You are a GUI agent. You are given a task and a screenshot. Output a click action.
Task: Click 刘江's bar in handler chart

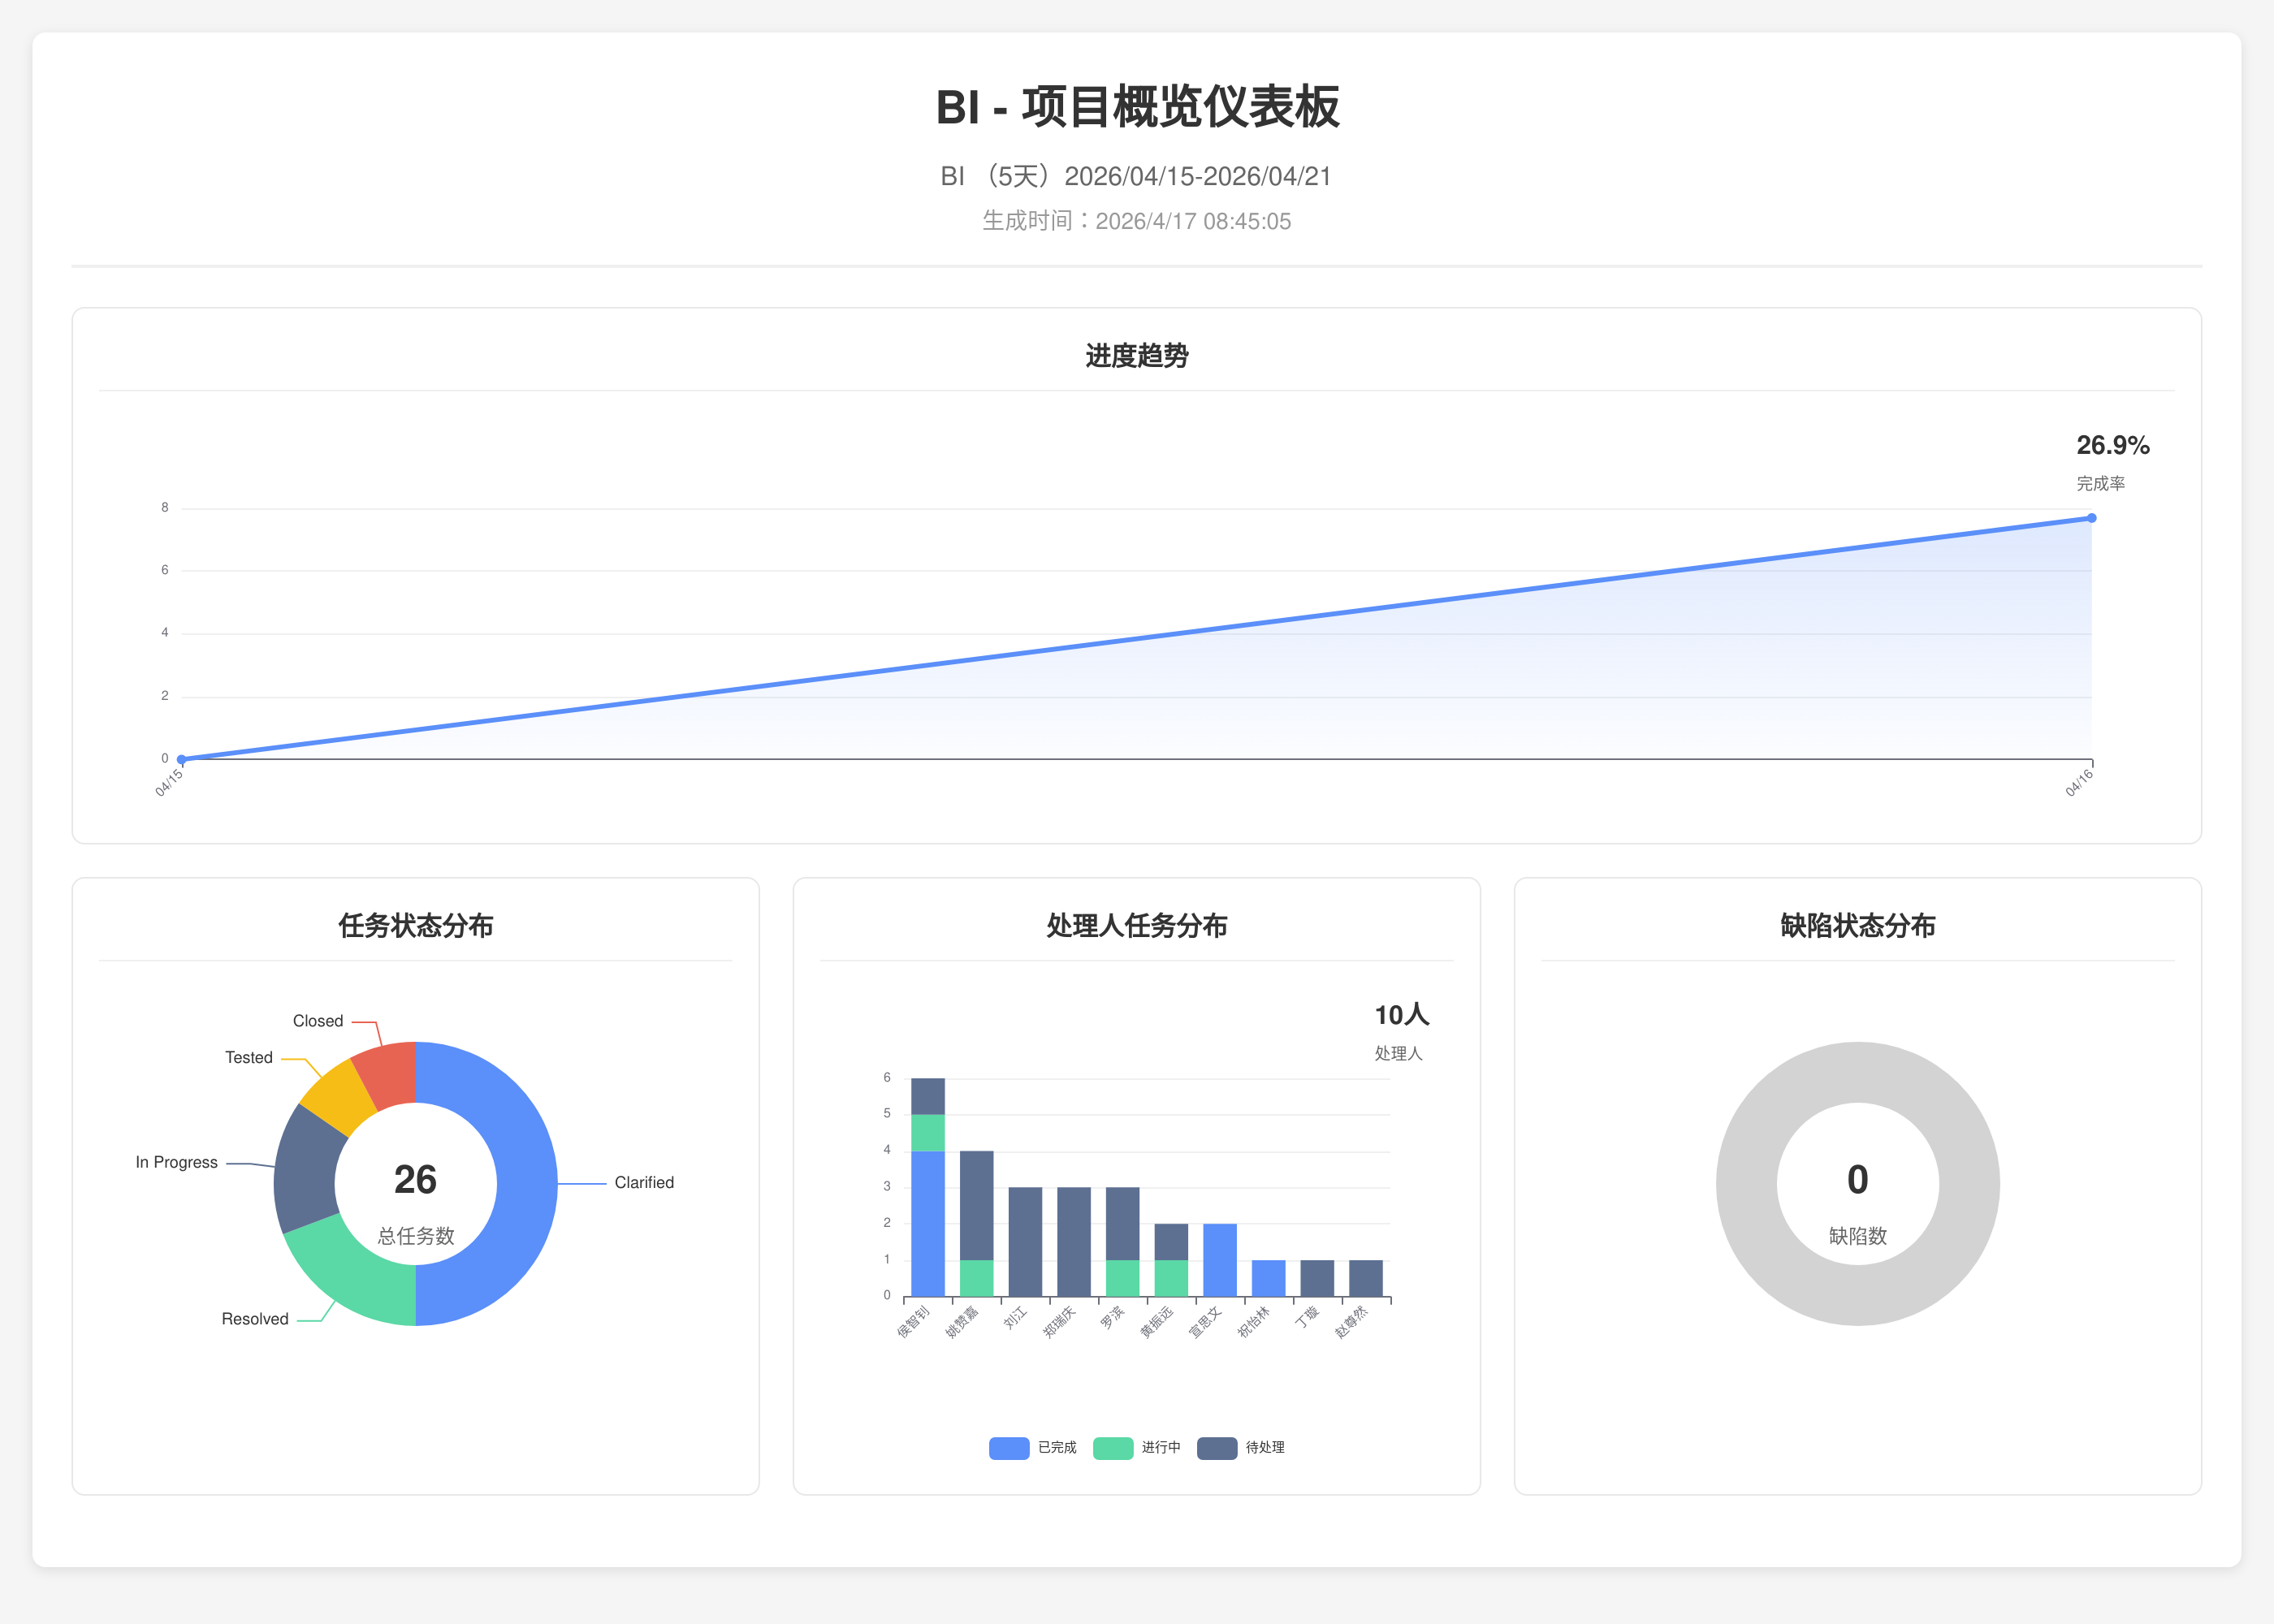pos(1025,1242)
